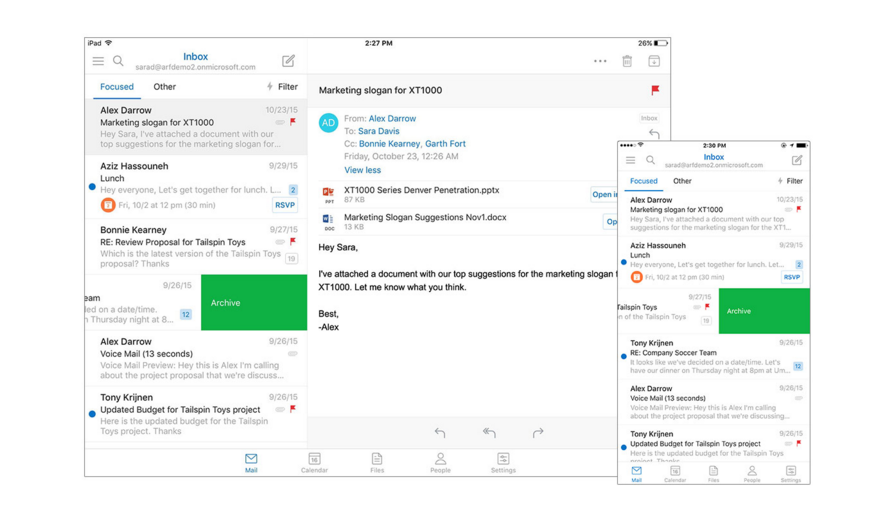
Task: Compose a new email in iPad Outlook
Action: 288,60
